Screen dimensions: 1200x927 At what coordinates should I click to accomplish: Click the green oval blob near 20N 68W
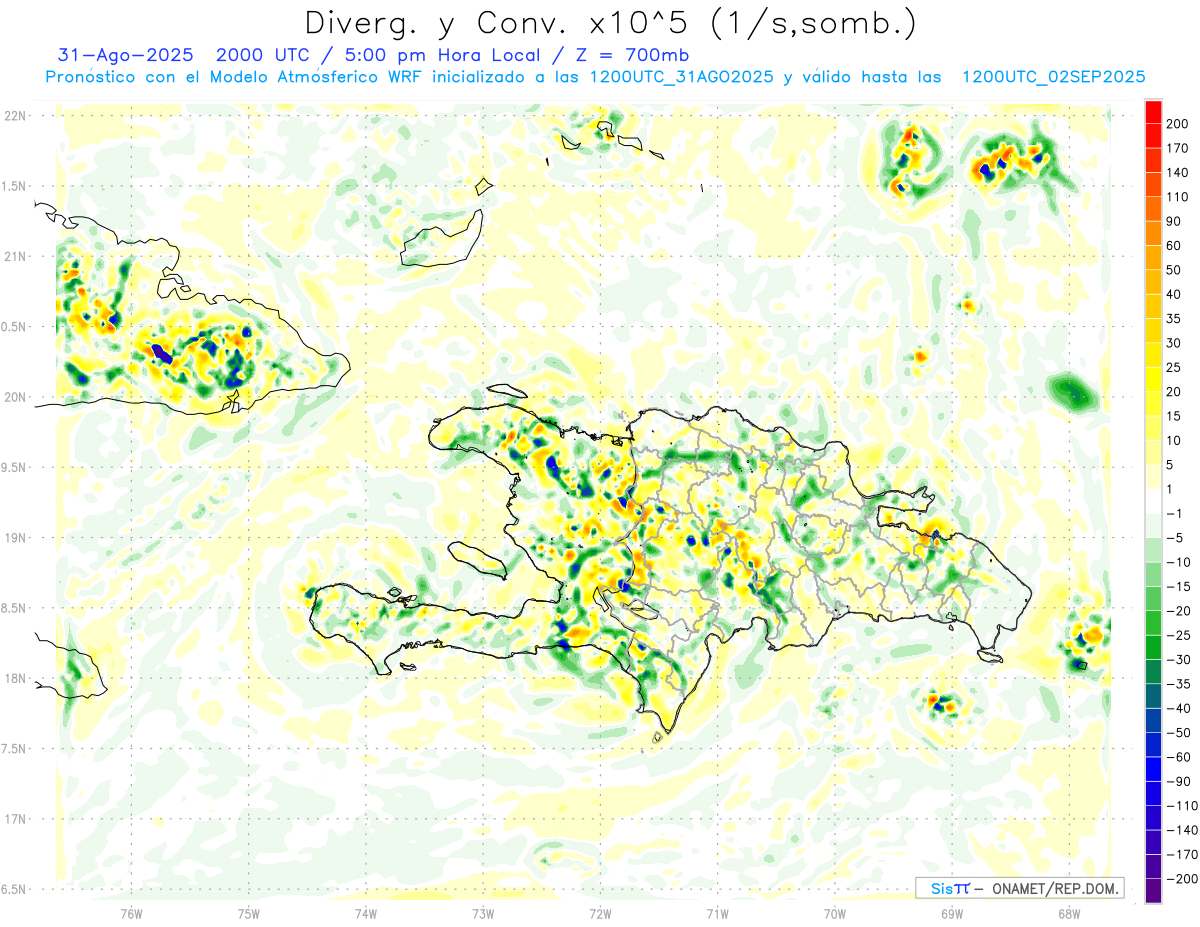click(1071, 391)
